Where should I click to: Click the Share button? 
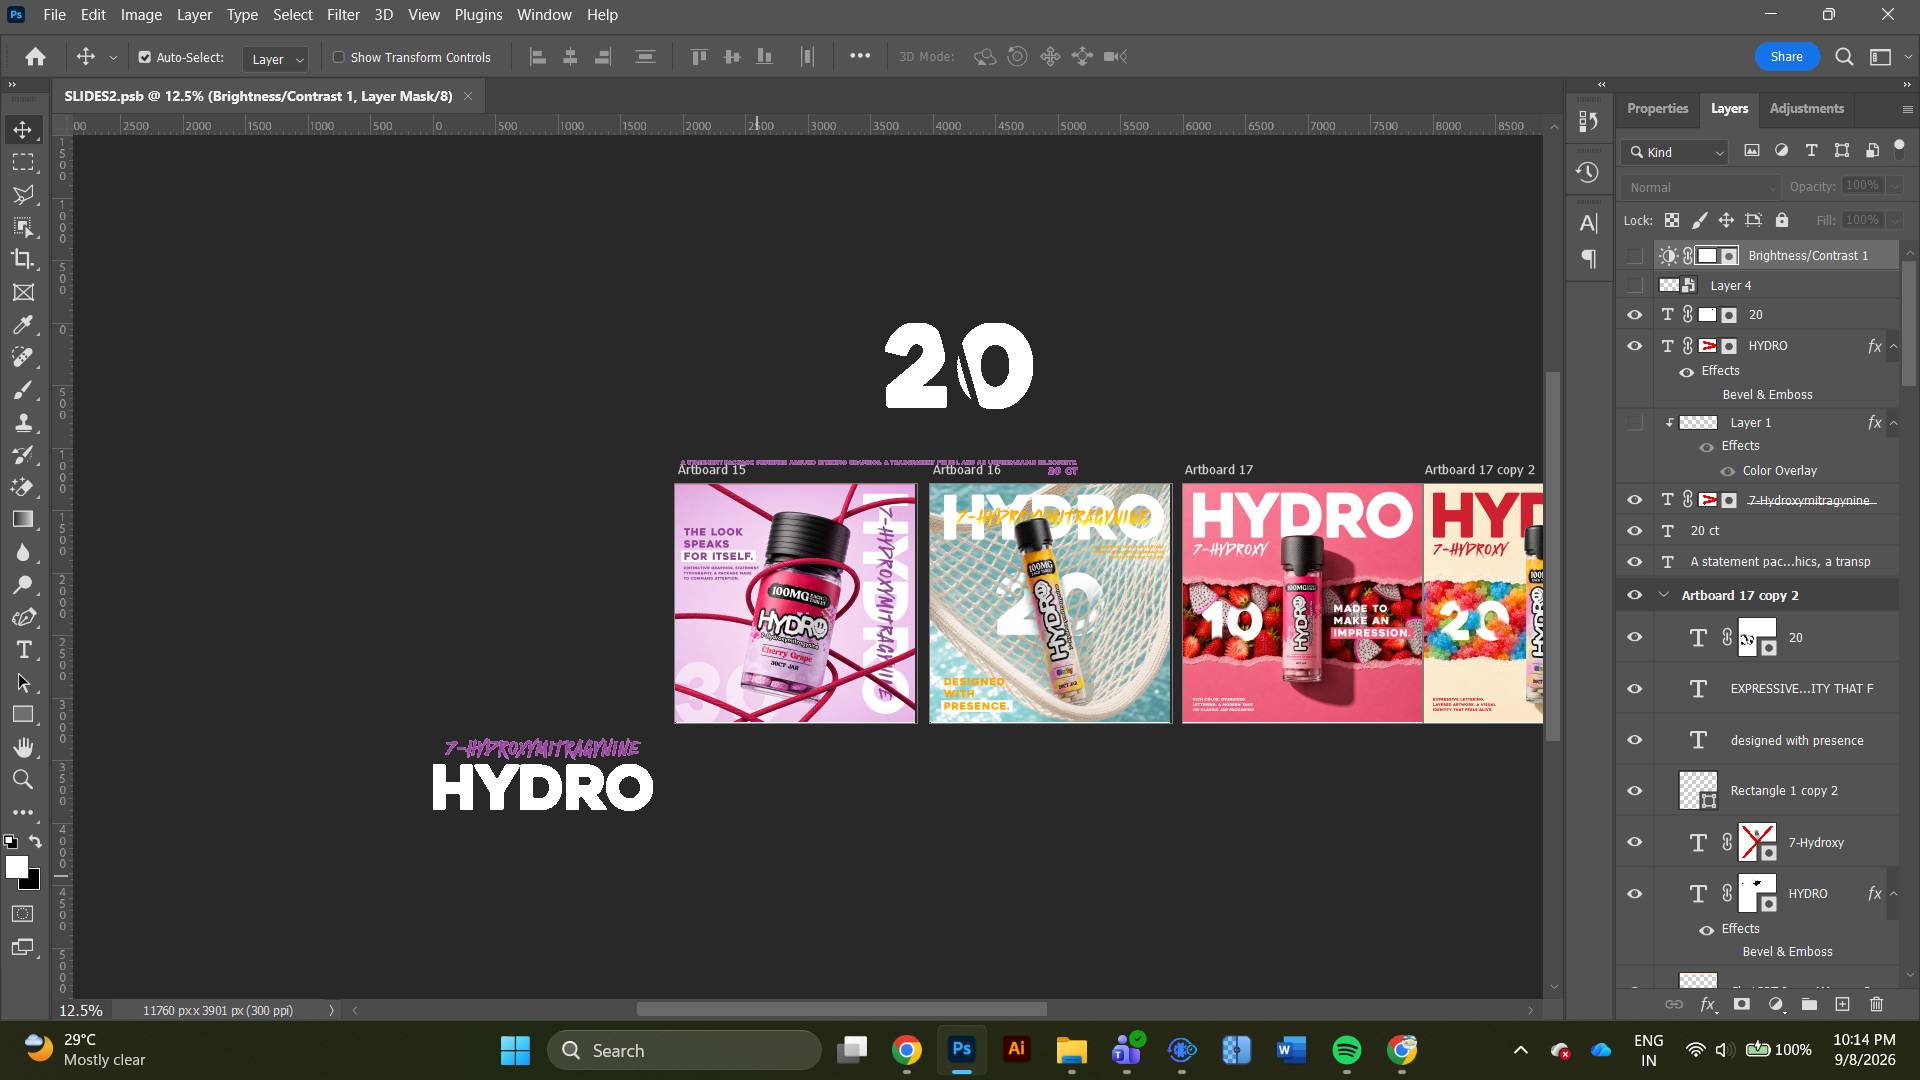(x=1786, y=57)
